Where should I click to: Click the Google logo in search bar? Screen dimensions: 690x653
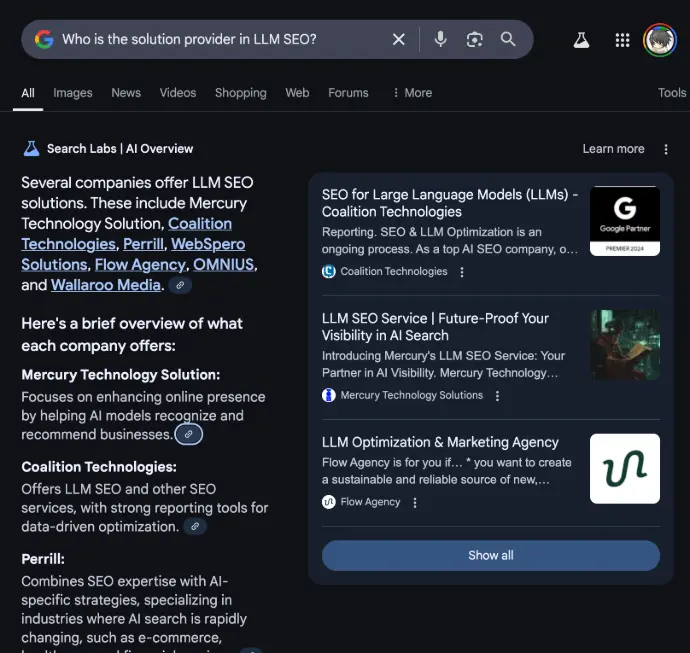44,40
